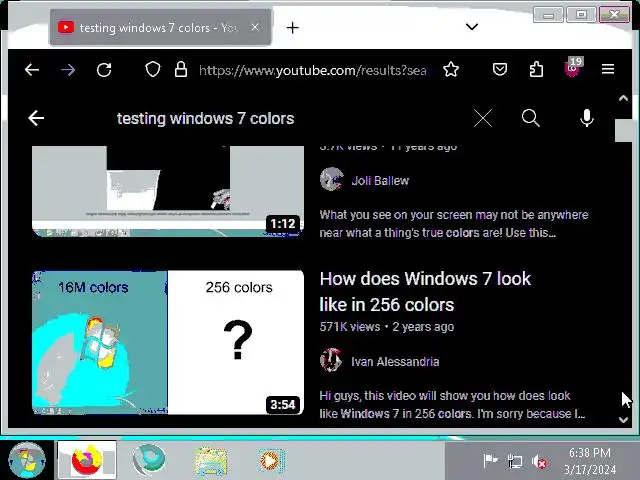Open the network status tray icon
The height and width of the screenshot is (480, 640).
pos(514,462)
